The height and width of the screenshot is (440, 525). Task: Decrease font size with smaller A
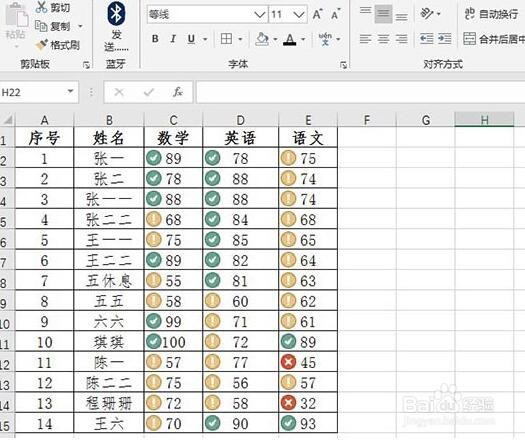pyautogui.click(x=335, y=14)
